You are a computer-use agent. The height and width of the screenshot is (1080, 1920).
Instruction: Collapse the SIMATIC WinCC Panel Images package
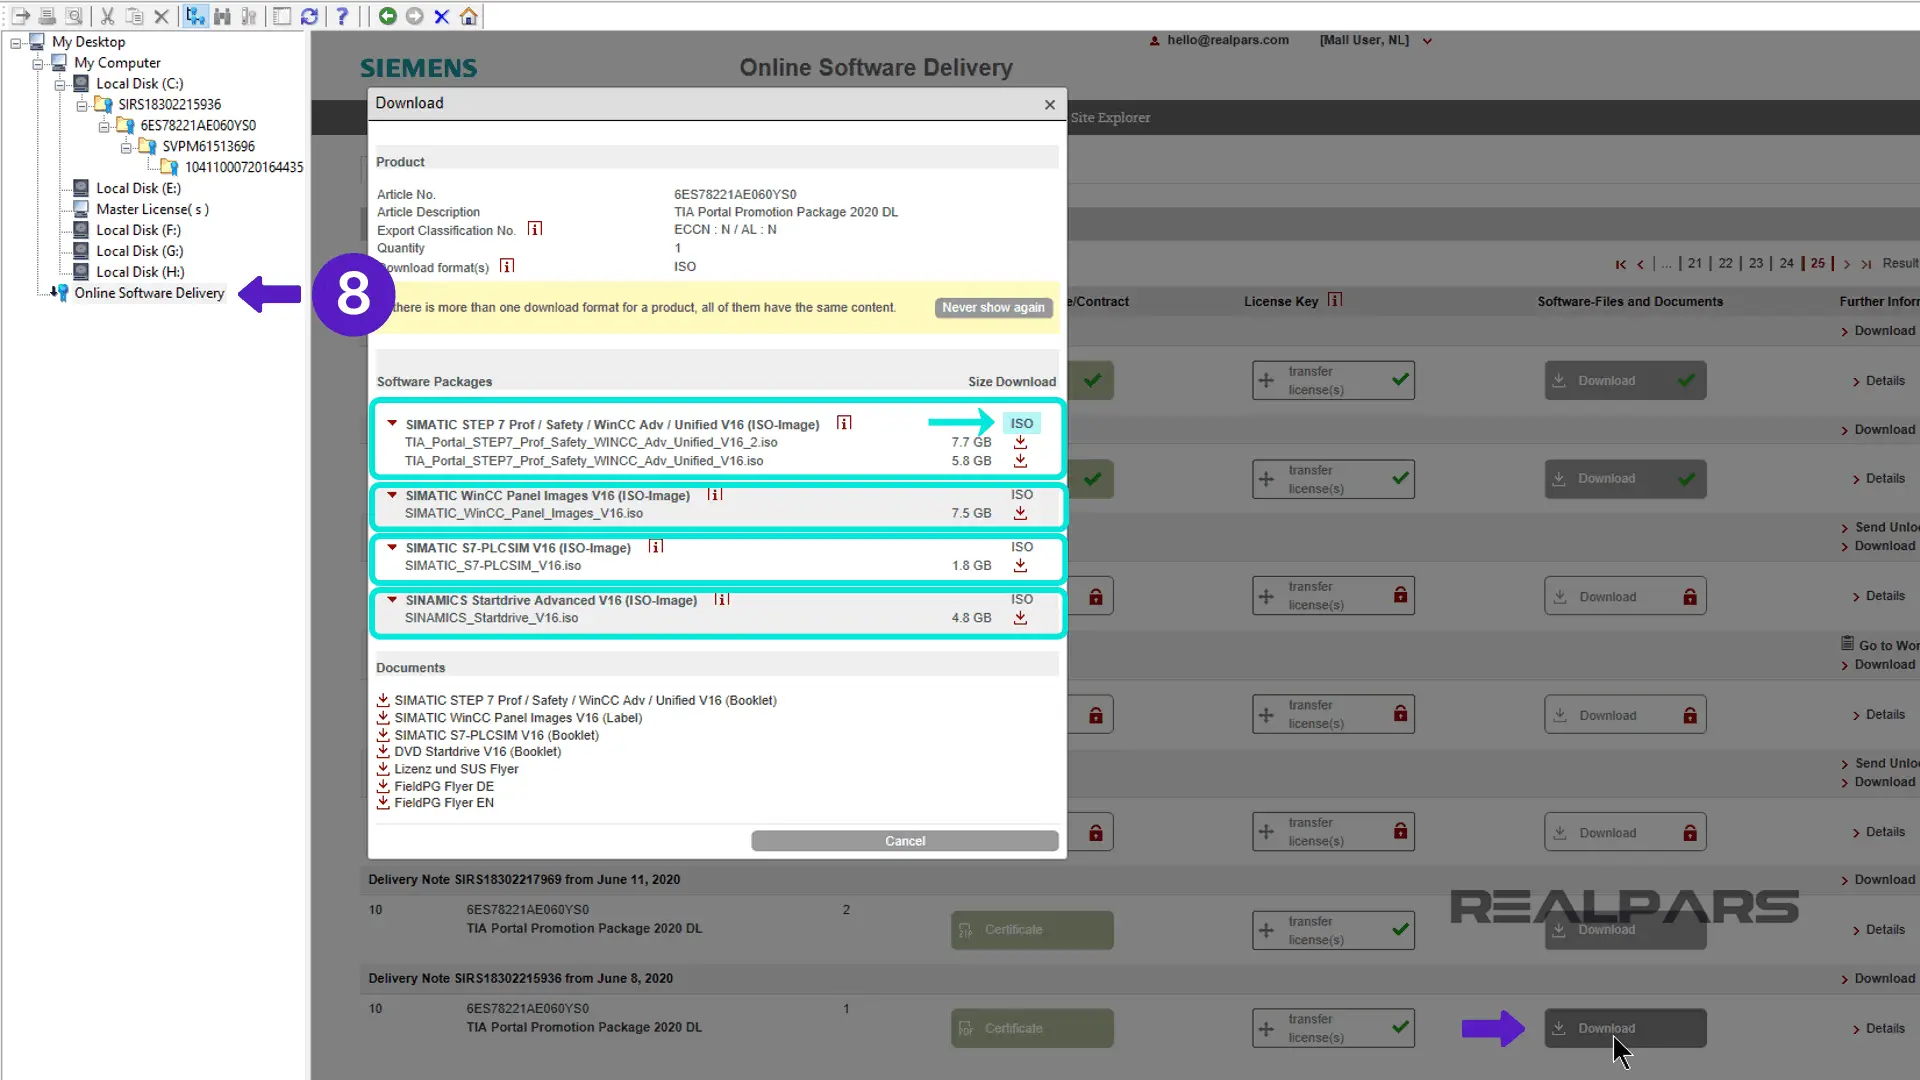click(x=392, y=495)
